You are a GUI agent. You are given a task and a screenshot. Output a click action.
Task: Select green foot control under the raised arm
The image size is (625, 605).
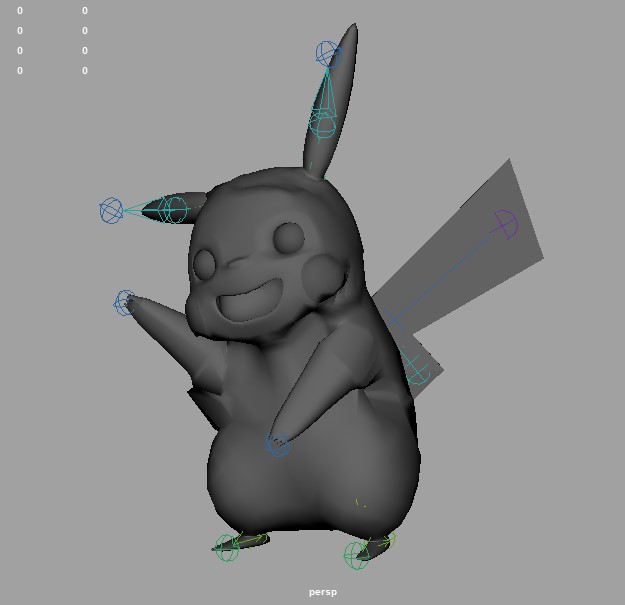tap(227, 548)
